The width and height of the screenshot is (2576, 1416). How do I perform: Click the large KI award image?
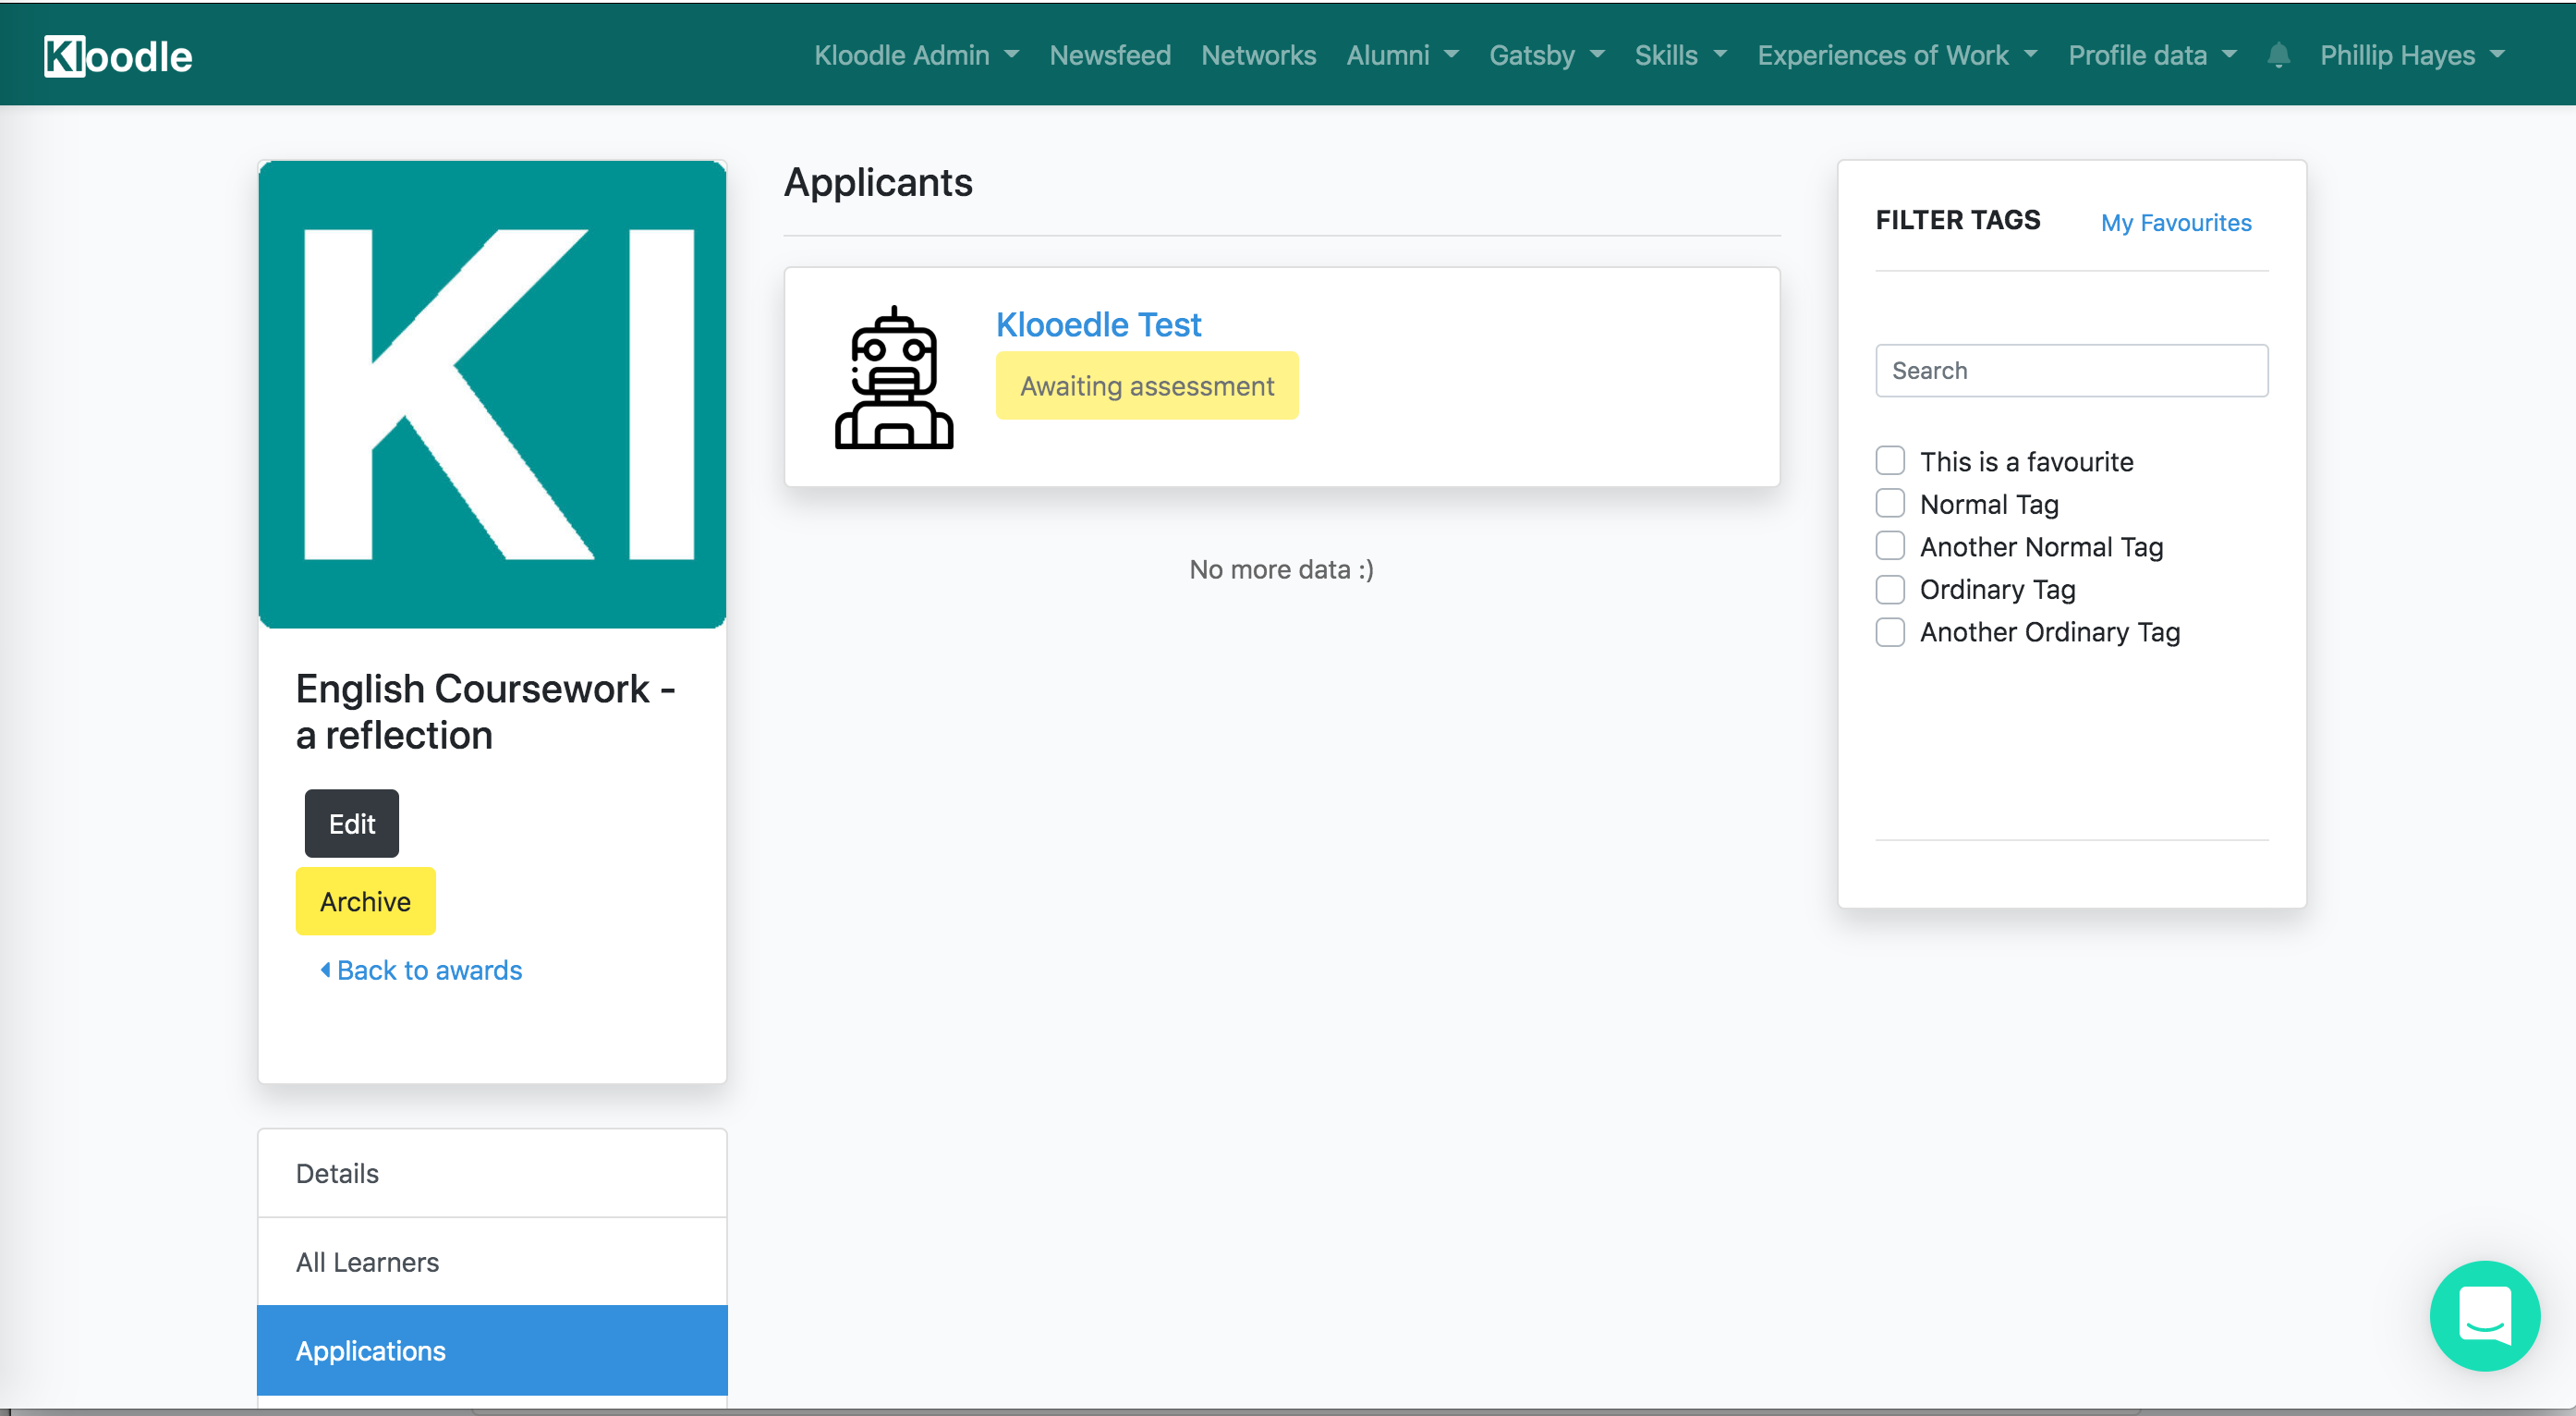[492, 394]
